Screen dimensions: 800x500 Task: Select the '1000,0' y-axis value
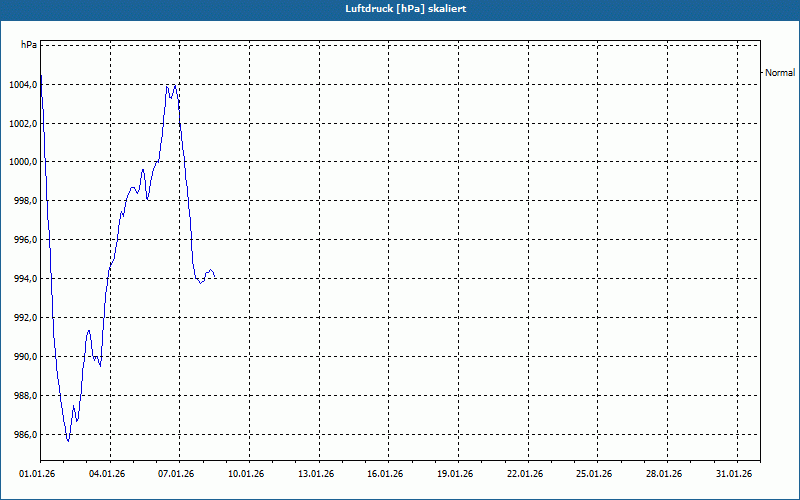(x=23, y=162)
